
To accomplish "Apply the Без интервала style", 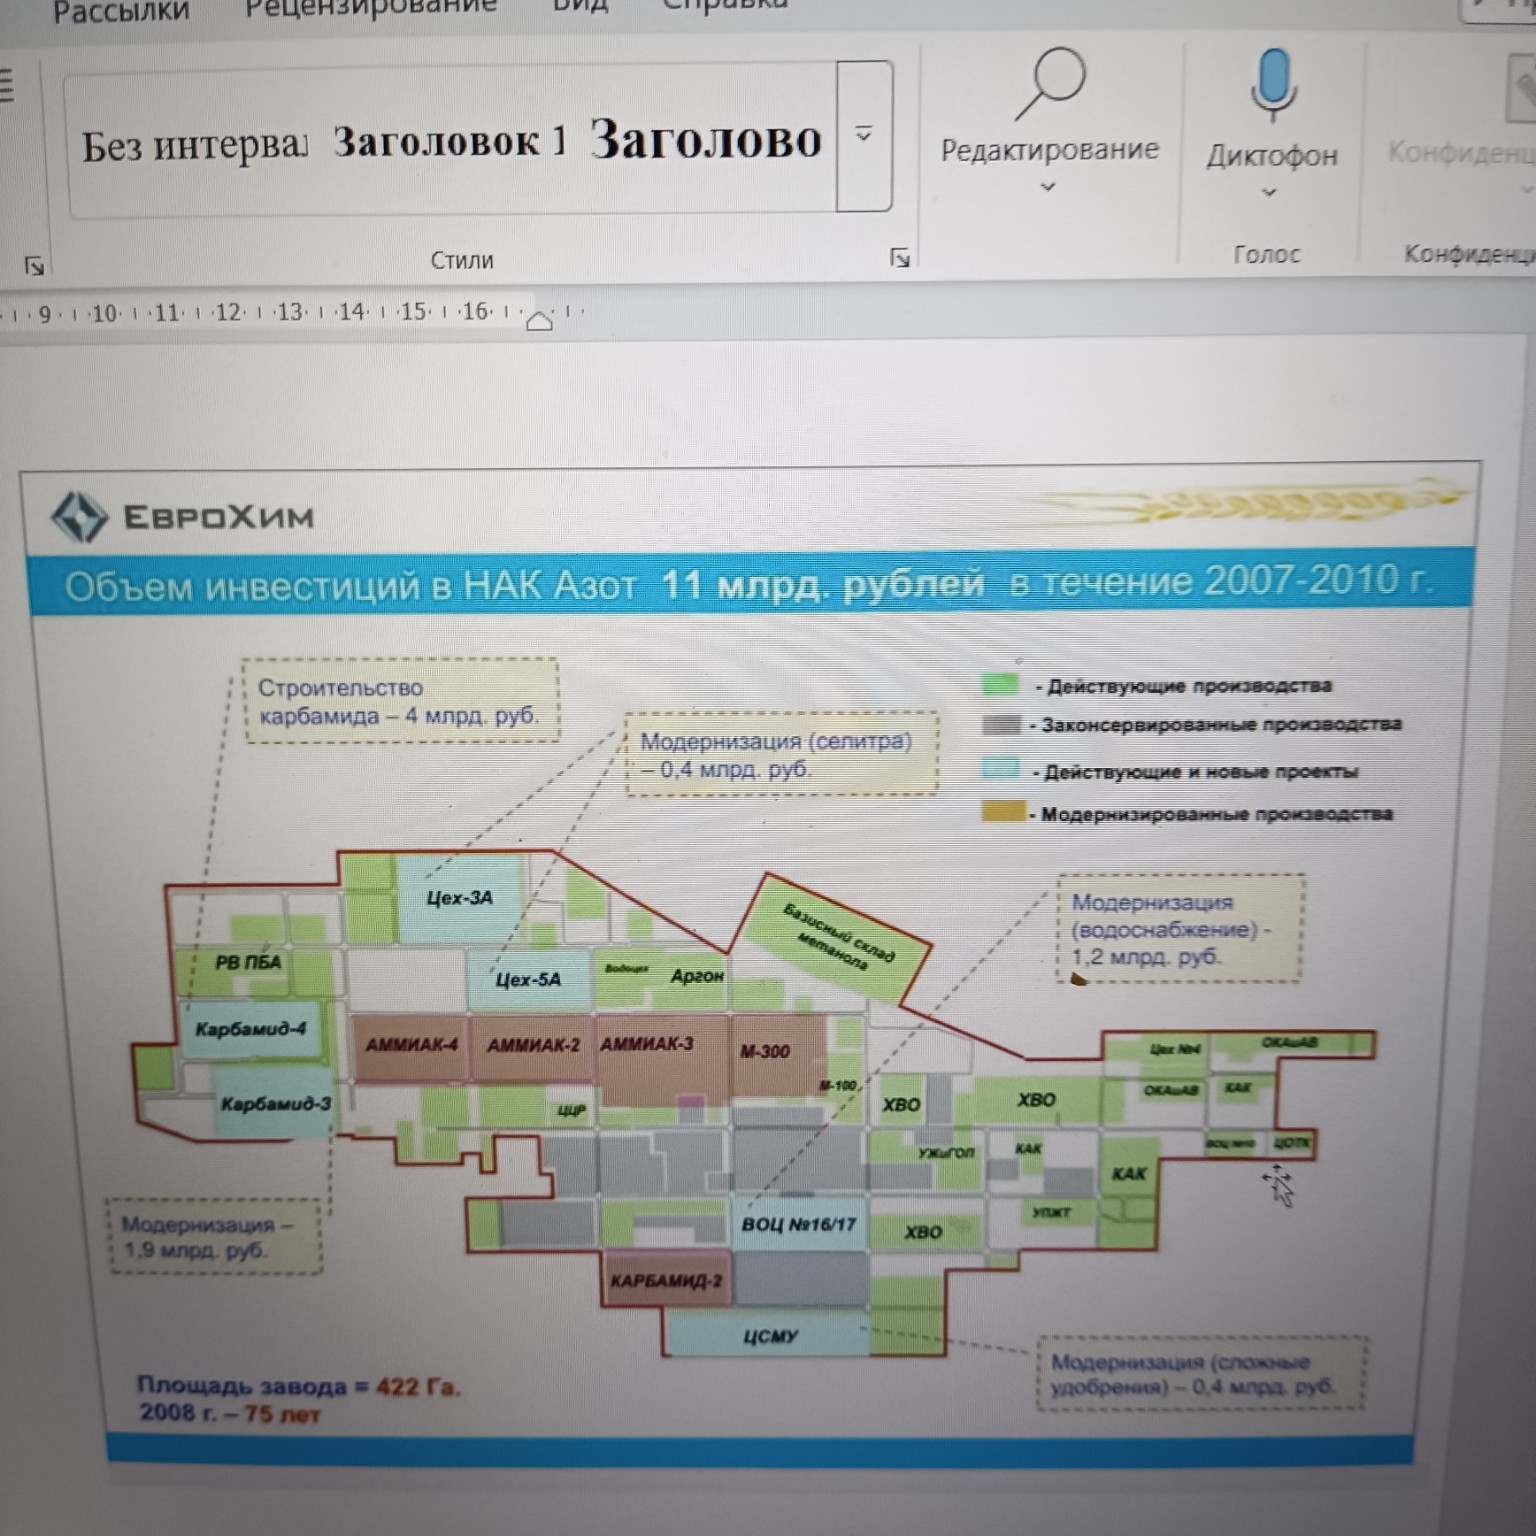I will coord(194,146).
